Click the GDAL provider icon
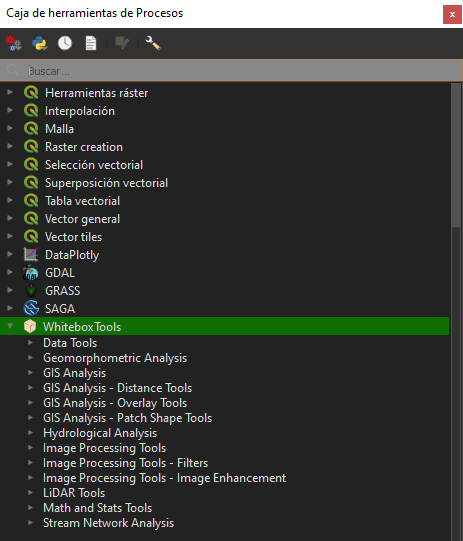 31,273
